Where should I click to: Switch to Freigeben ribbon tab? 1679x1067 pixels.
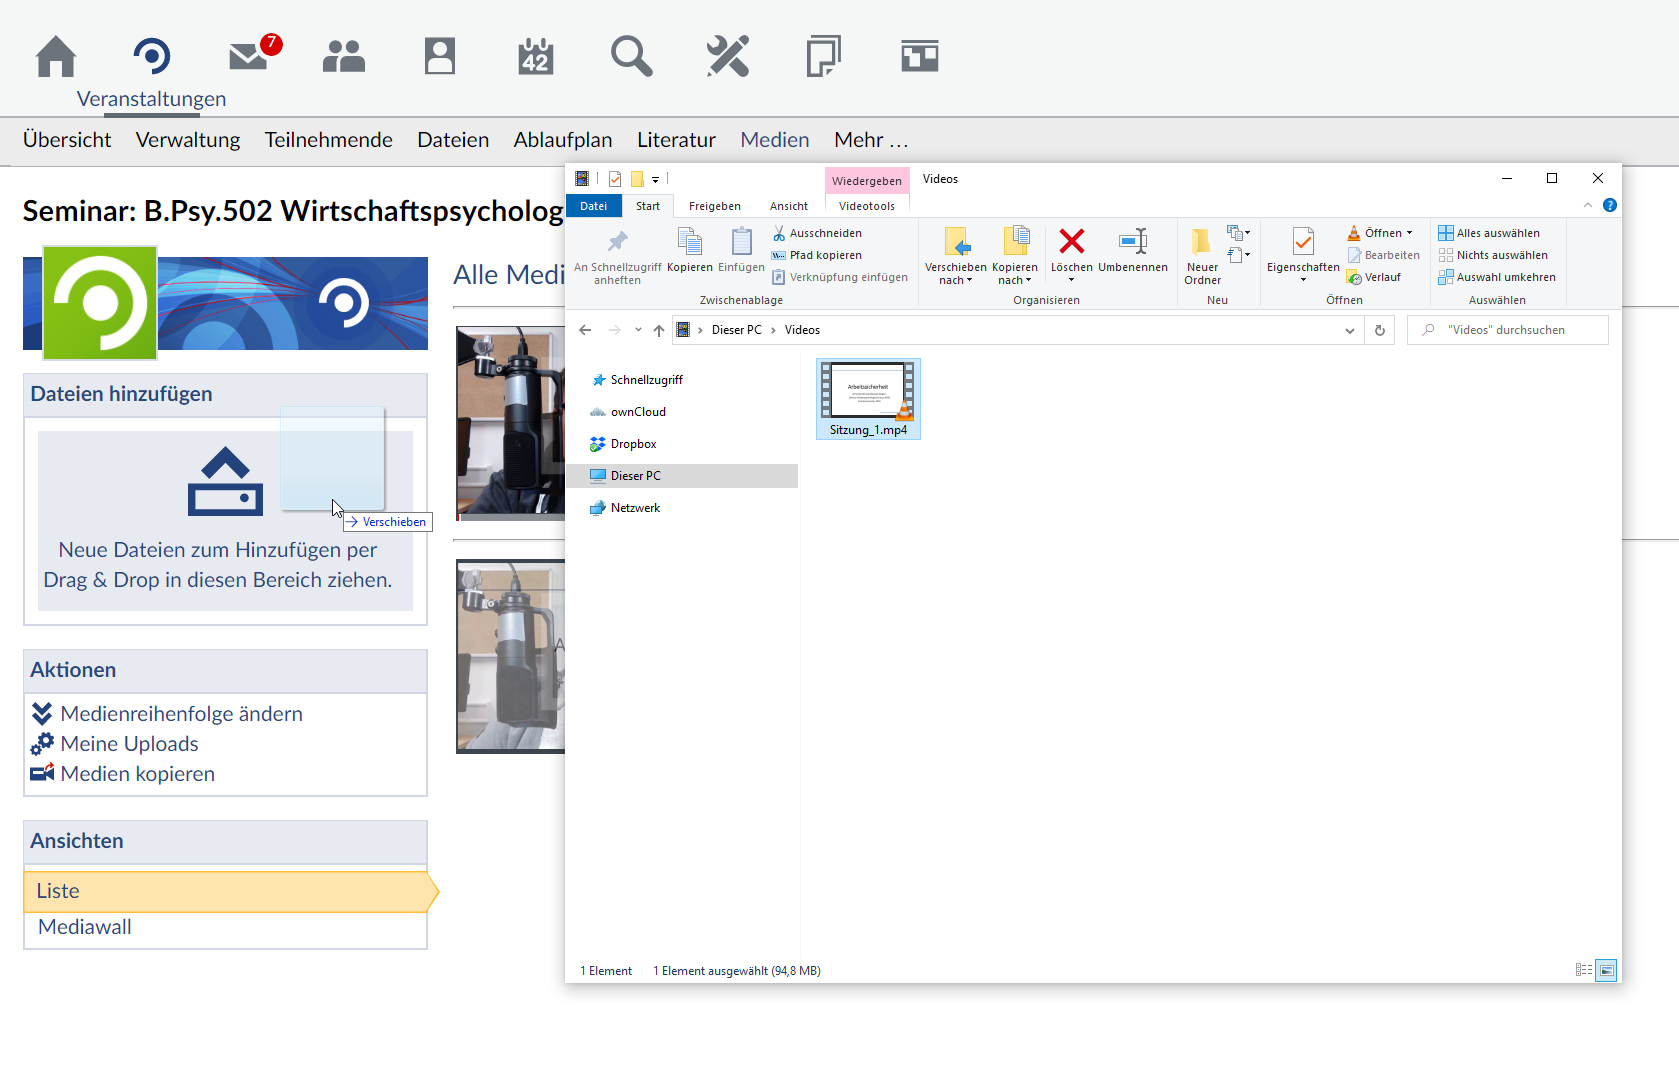(x=715, y=206)
